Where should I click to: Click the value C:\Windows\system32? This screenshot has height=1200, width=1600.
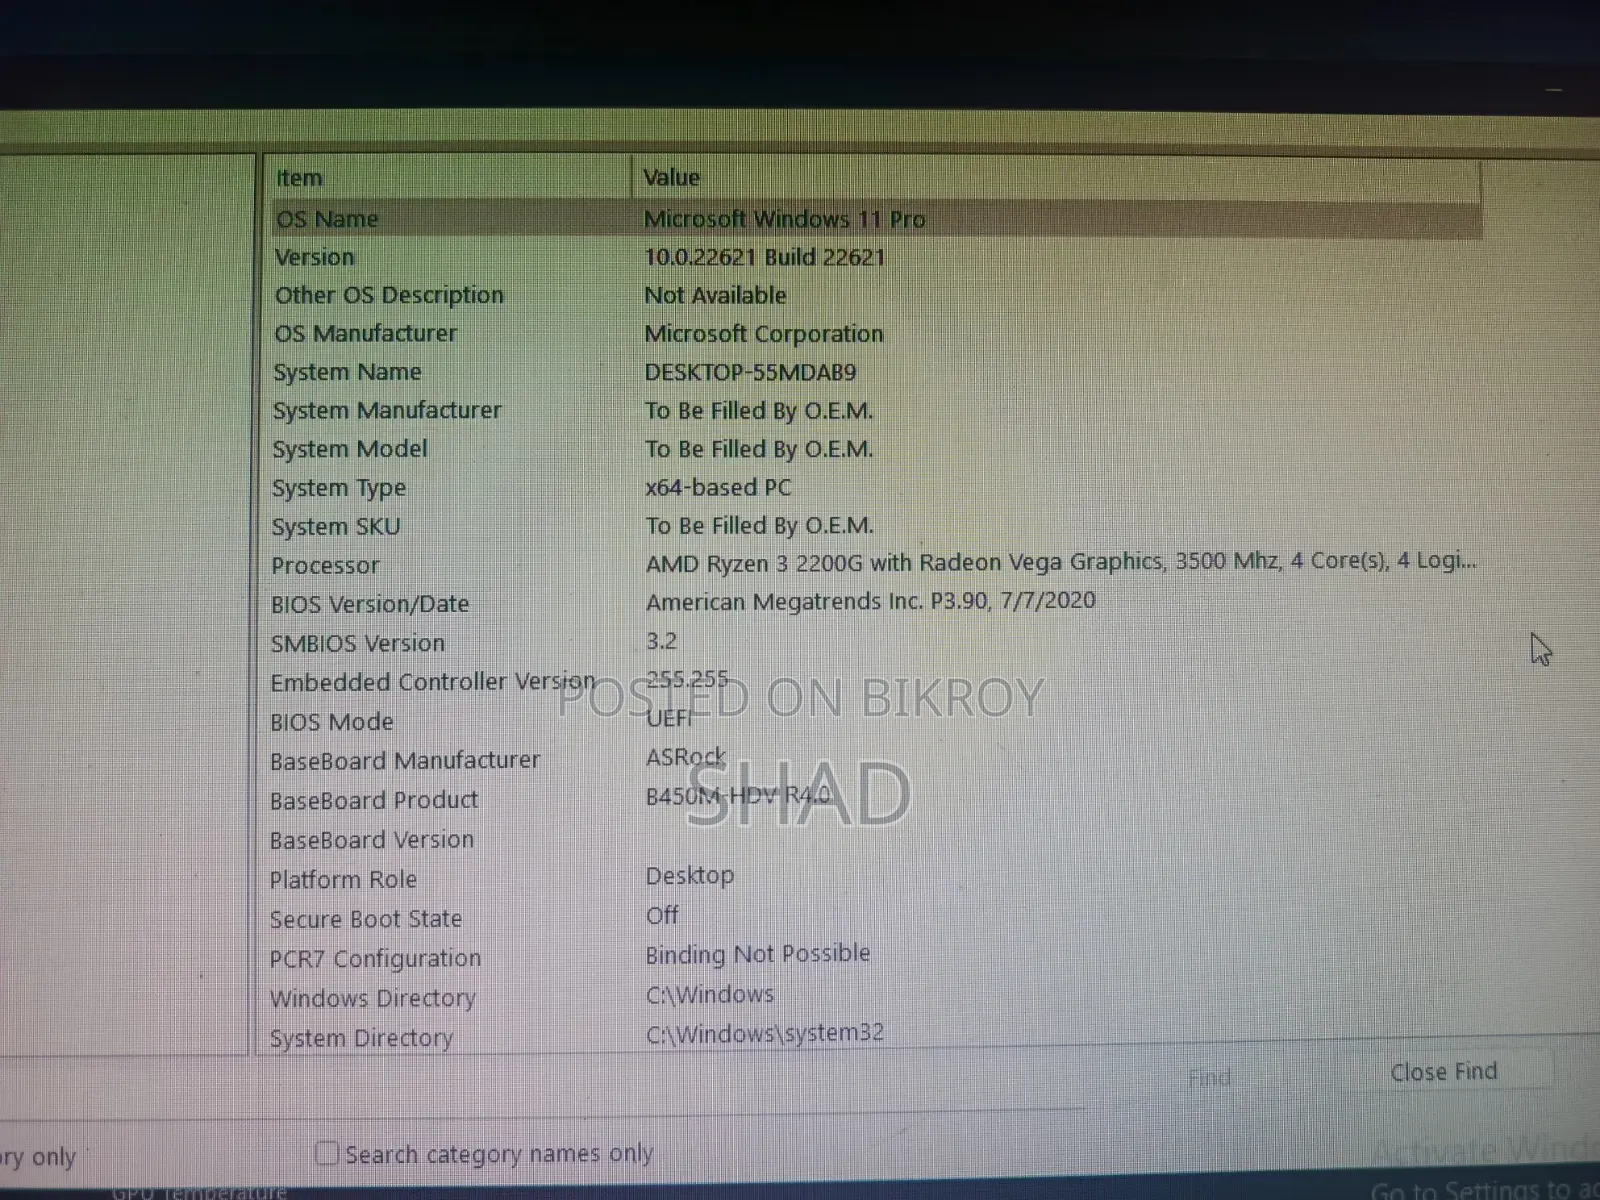pyautogui.click(x=765, y=1033)
